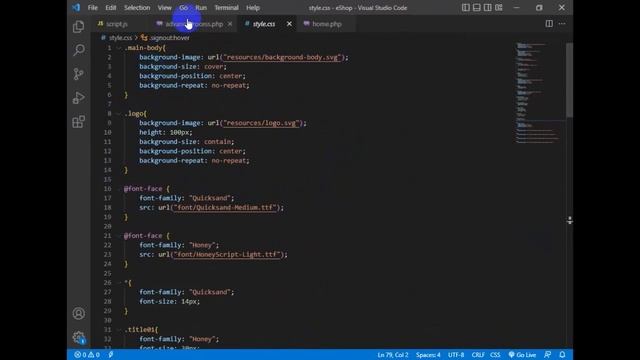Open the Manage gear icon
The height and width of the screenshot is (360, 640).
pyautogui.click(x=79, y=338)
